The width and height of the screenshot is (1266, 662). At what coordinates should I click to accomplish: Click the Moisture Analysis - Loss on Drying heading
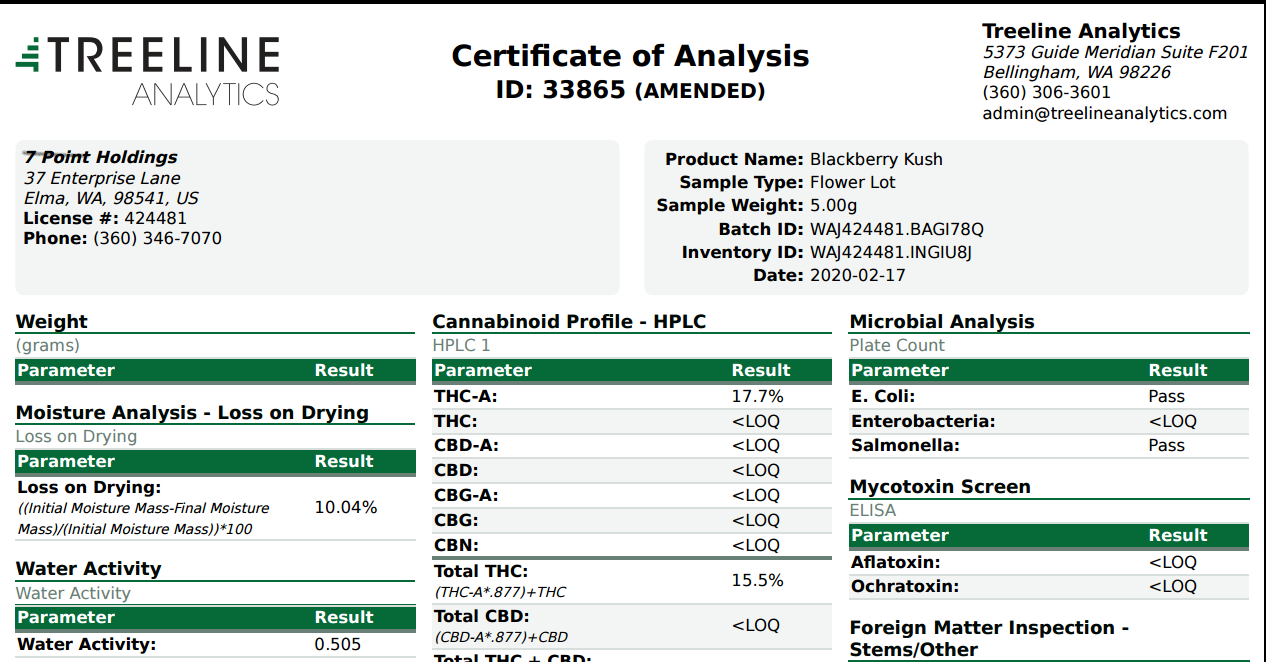coord(192,412)
